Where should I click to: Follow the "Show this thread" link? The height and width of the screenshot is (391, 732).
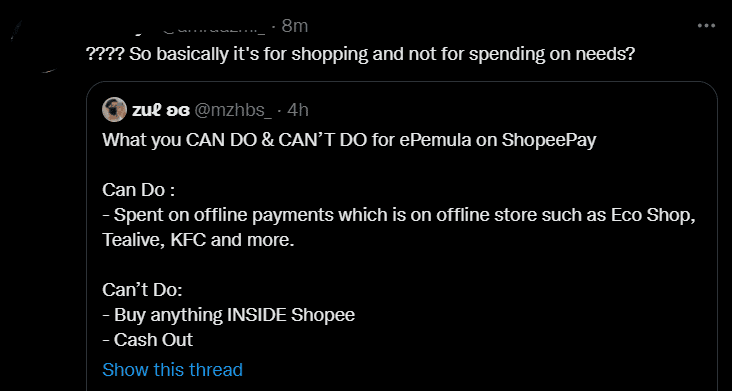(x=172, y=370)
